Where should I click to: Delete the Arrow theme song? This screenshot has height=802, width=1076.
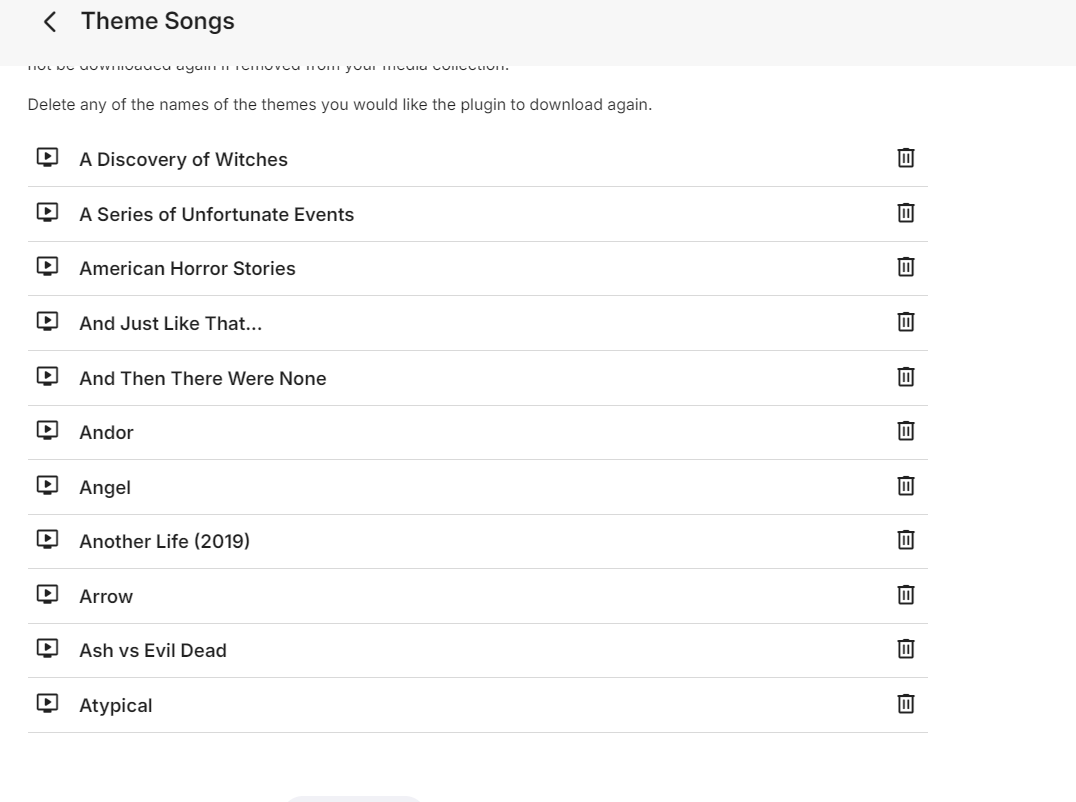pyautogui.click(x=905, y=595)
